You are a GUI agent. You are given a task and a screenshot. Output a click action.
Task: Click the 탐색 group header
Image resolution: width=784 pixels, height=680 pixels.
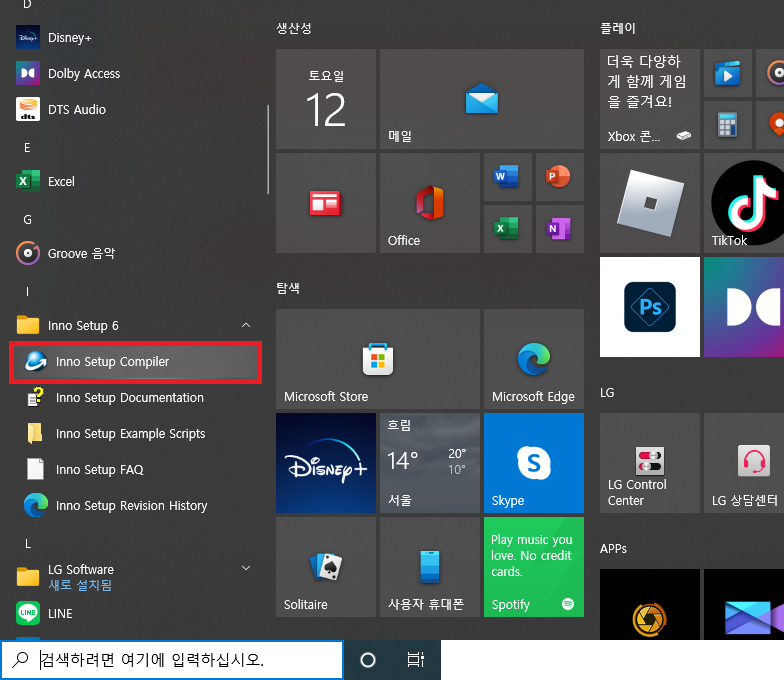click(x=288, y=288)
